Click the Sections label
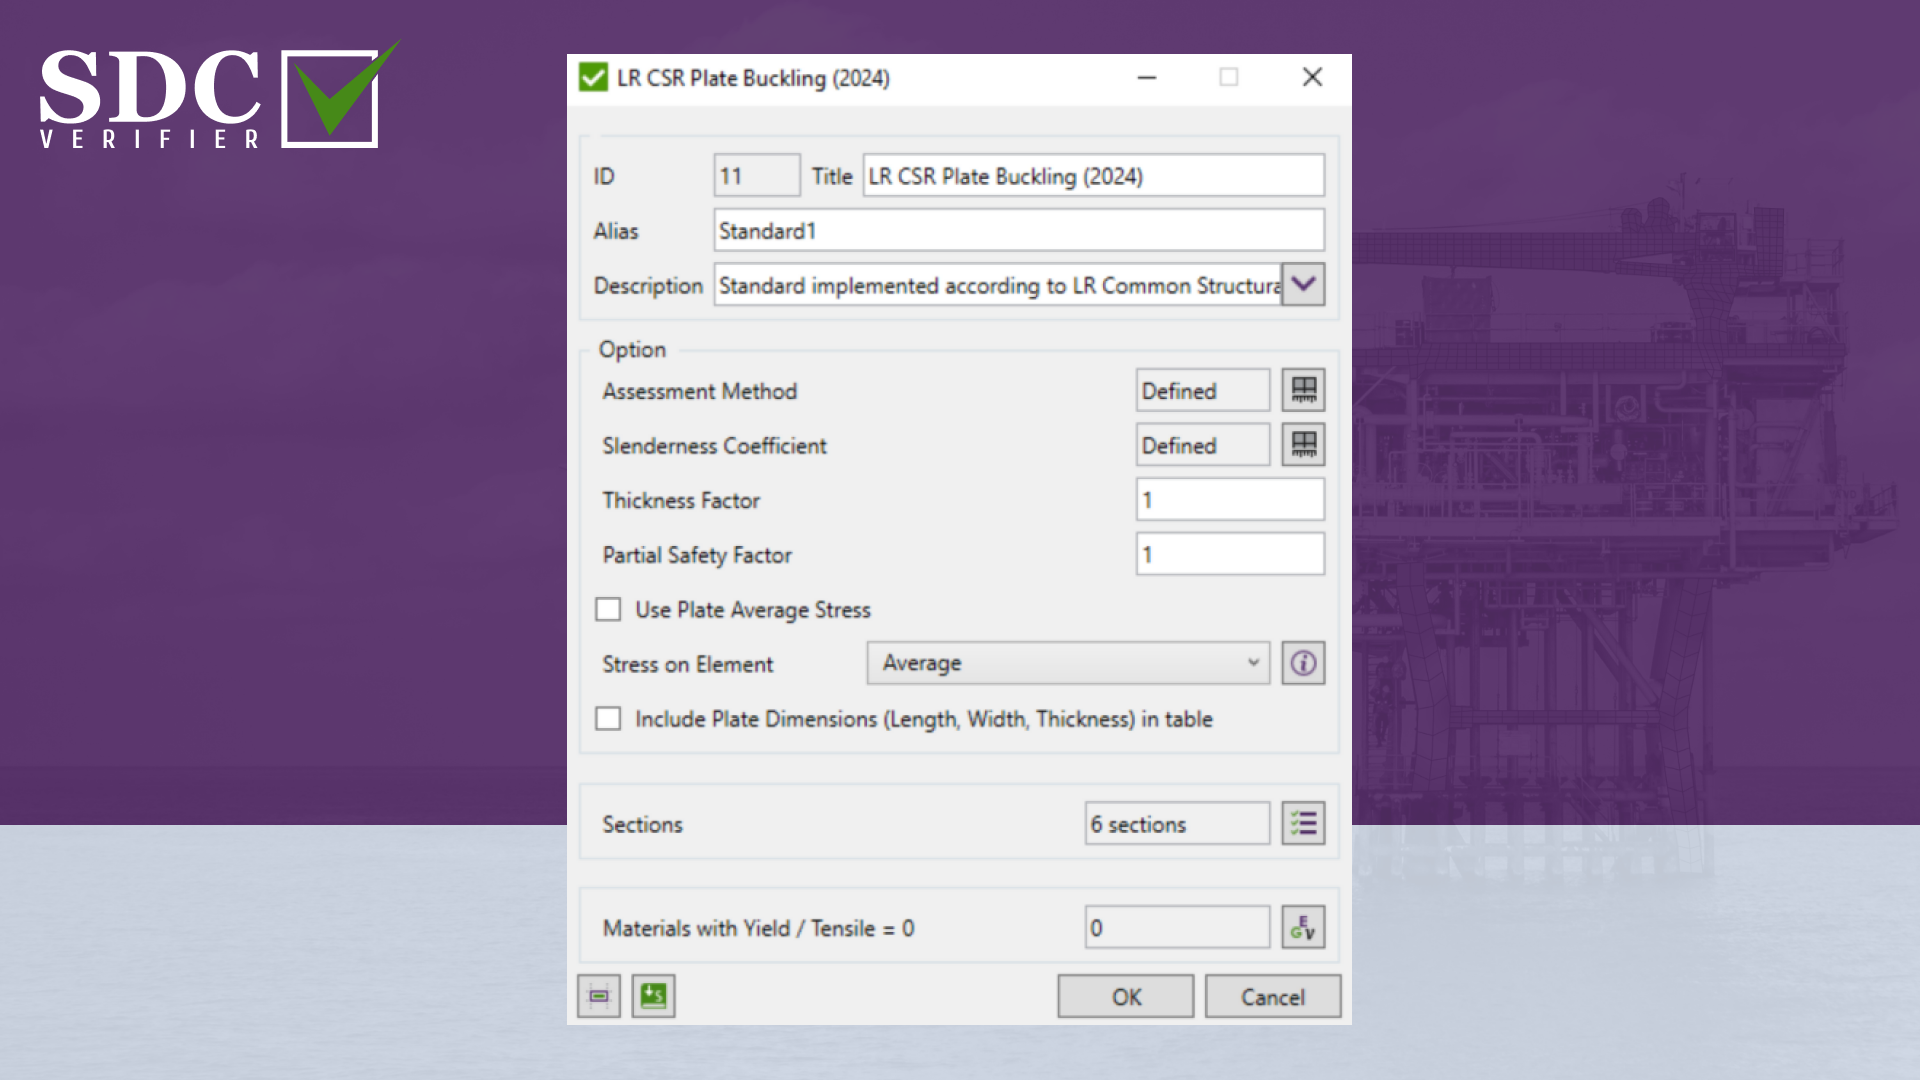Screen dimensions: 1920x1080 (642, 824)
